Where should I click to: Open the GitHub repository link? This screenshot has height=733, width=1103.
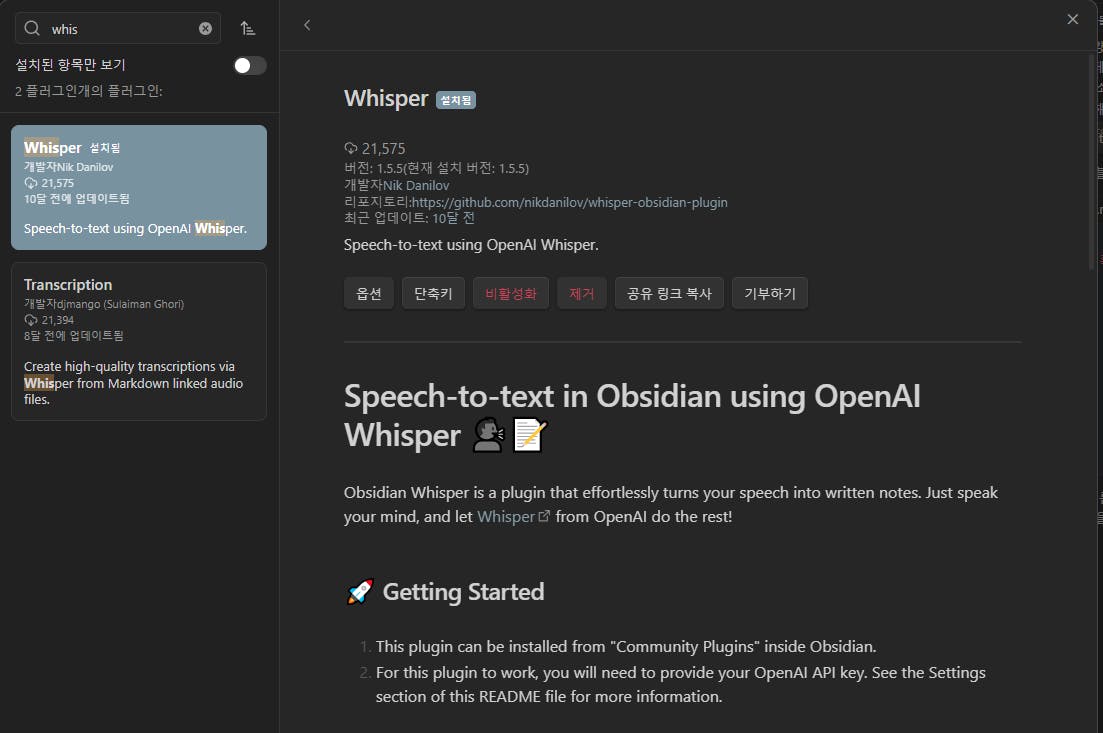[x=570, y=202]
